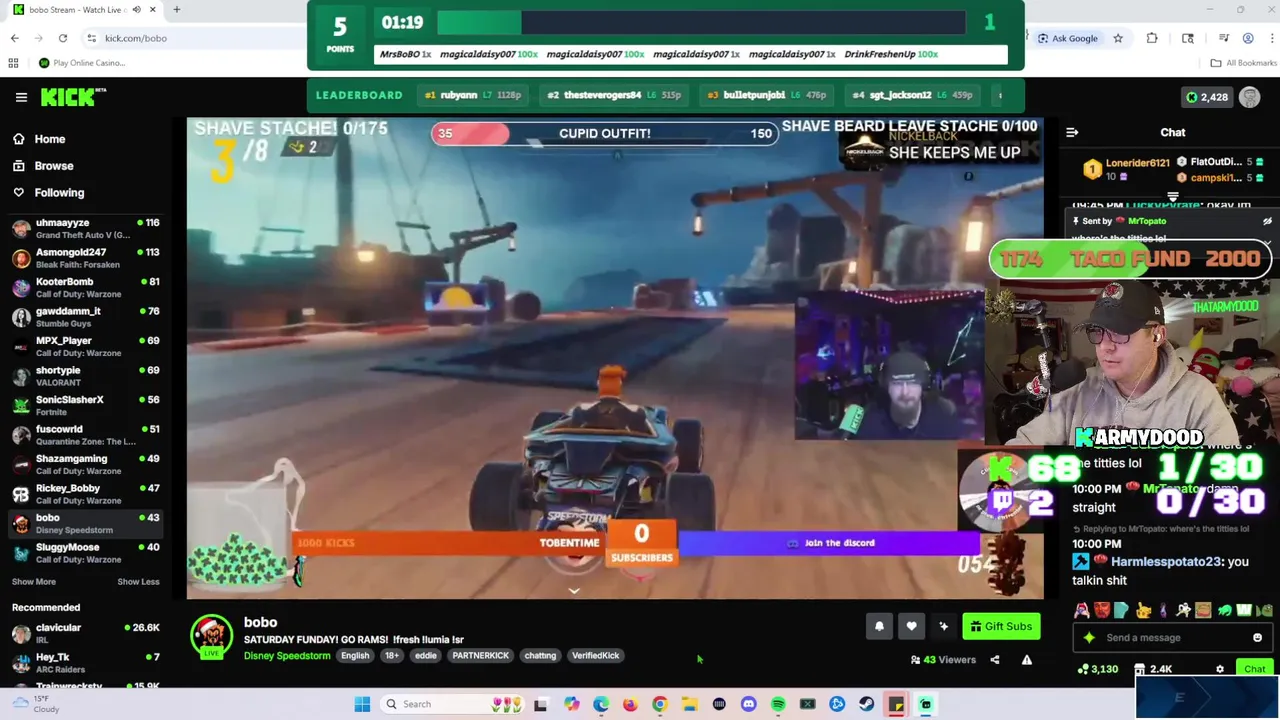
Task: Open File Explorer from the taskbar
Action: pyautogui.click(x=689, y=704)
